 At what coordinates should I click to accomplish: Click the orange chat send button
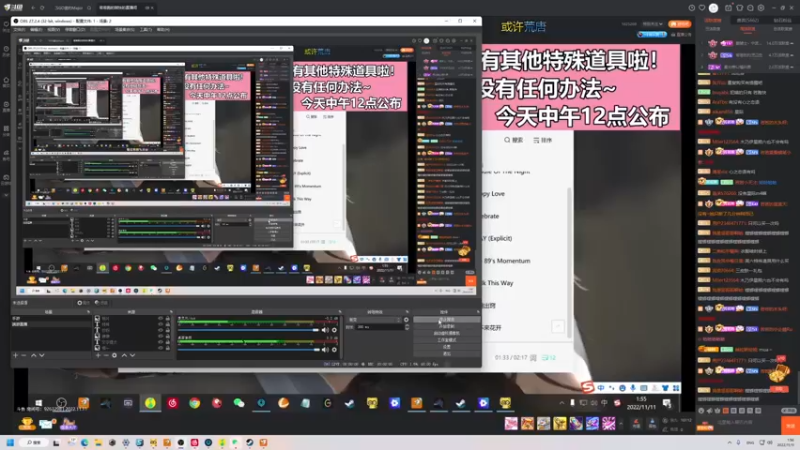790,425
